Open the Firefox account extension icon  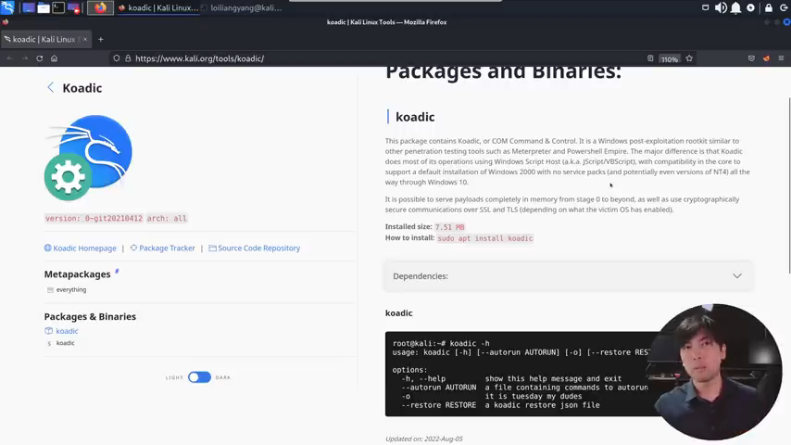[x=766, y=59]
